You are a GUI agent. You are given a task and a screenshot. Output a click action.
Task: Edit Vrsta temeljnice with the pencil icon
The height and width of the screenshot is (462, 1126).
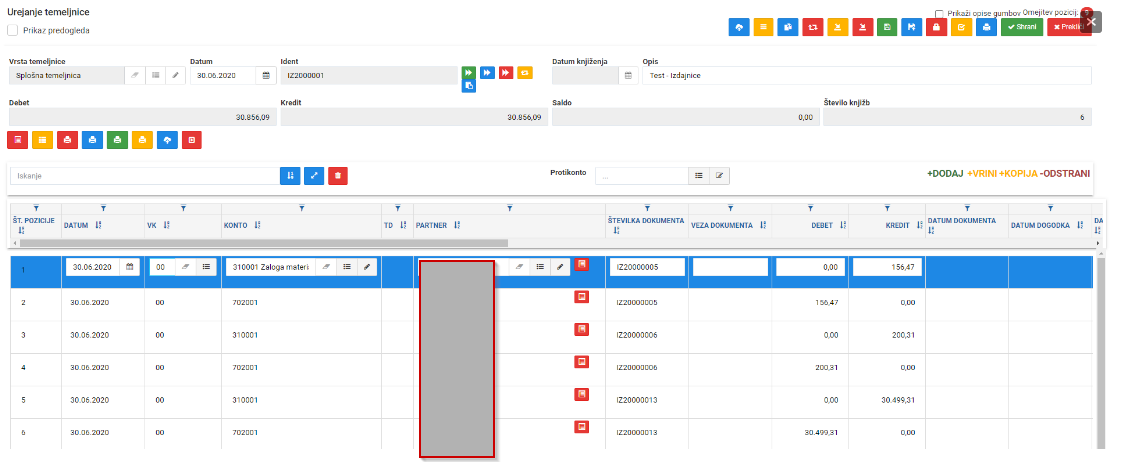click(x=175, y=75)
